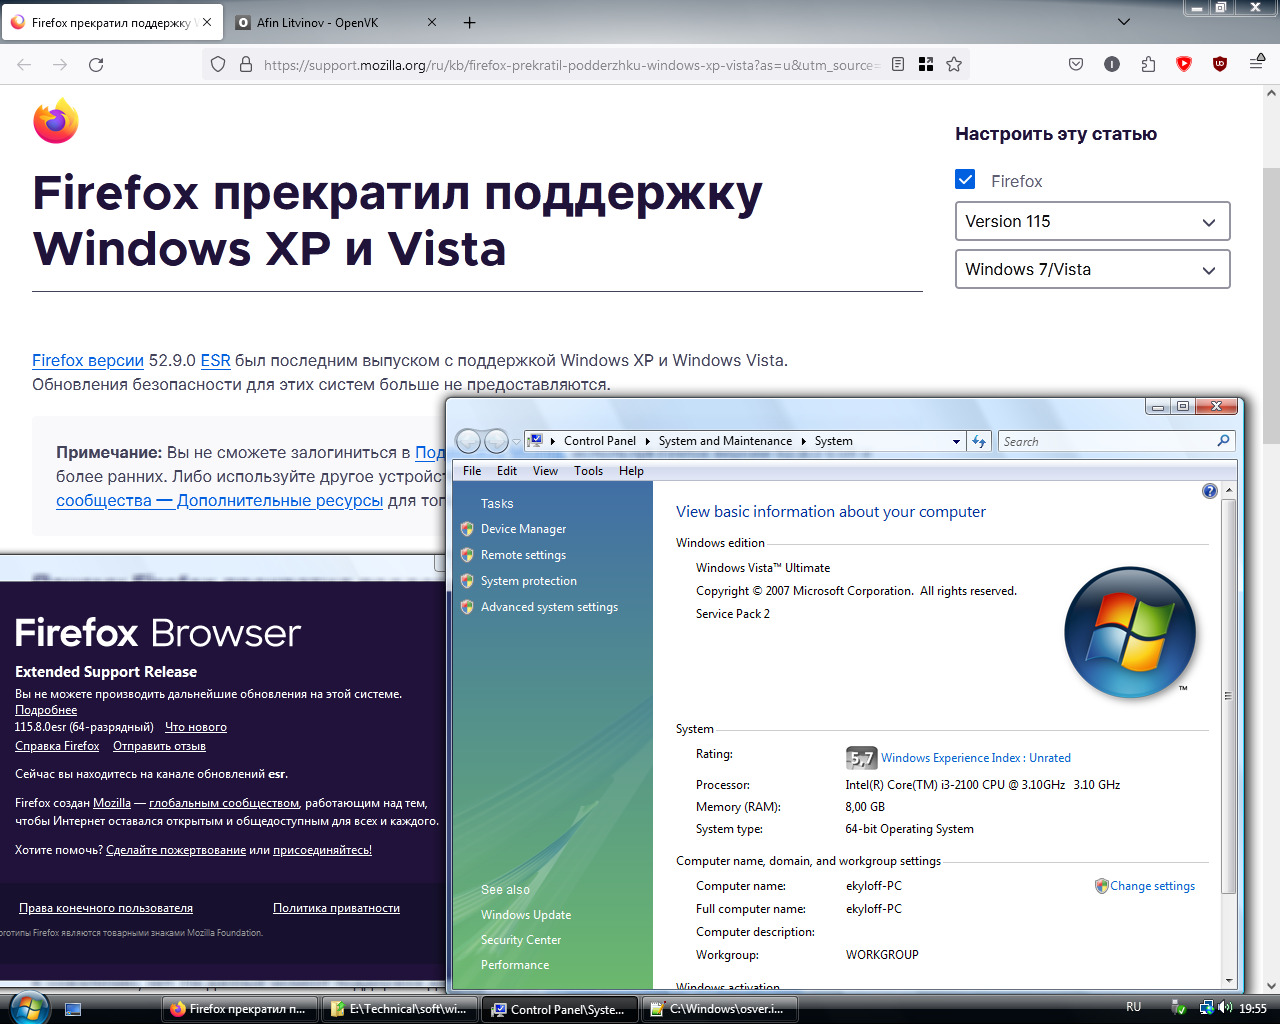
Task: Click the Firefox forward arrow
Action: [60, 65]
